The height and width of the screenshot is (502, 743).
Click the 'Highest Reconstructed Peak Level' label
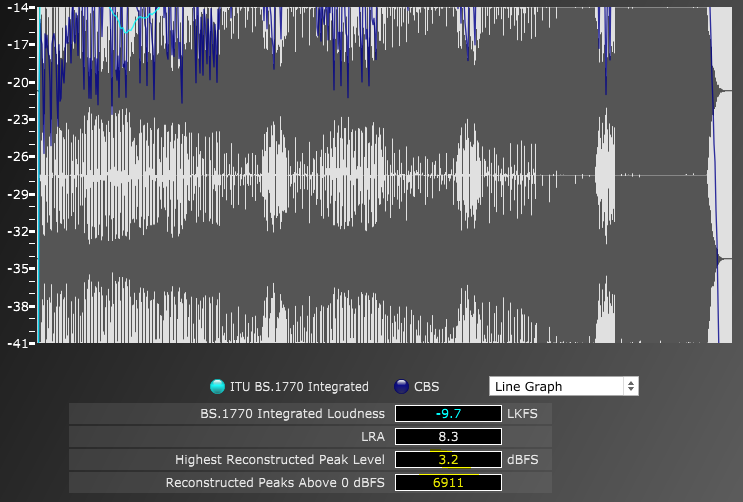tap(280, 459)
